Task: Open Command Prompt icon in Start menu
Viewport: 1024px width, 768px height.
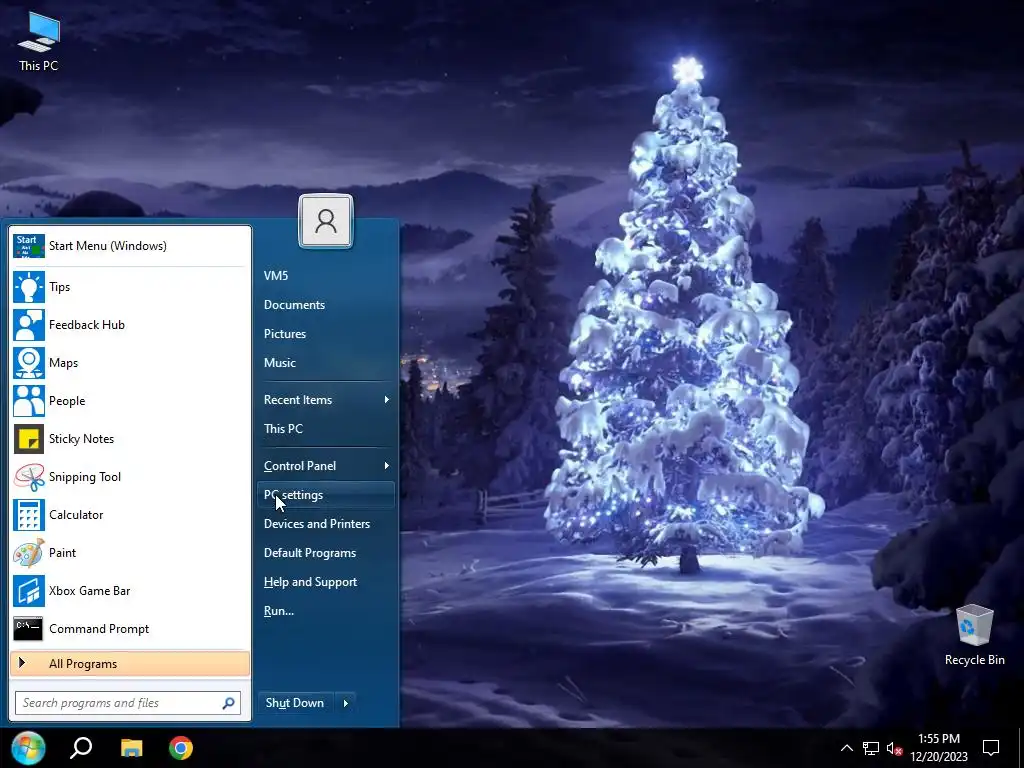Action: [x=29, y=629]
